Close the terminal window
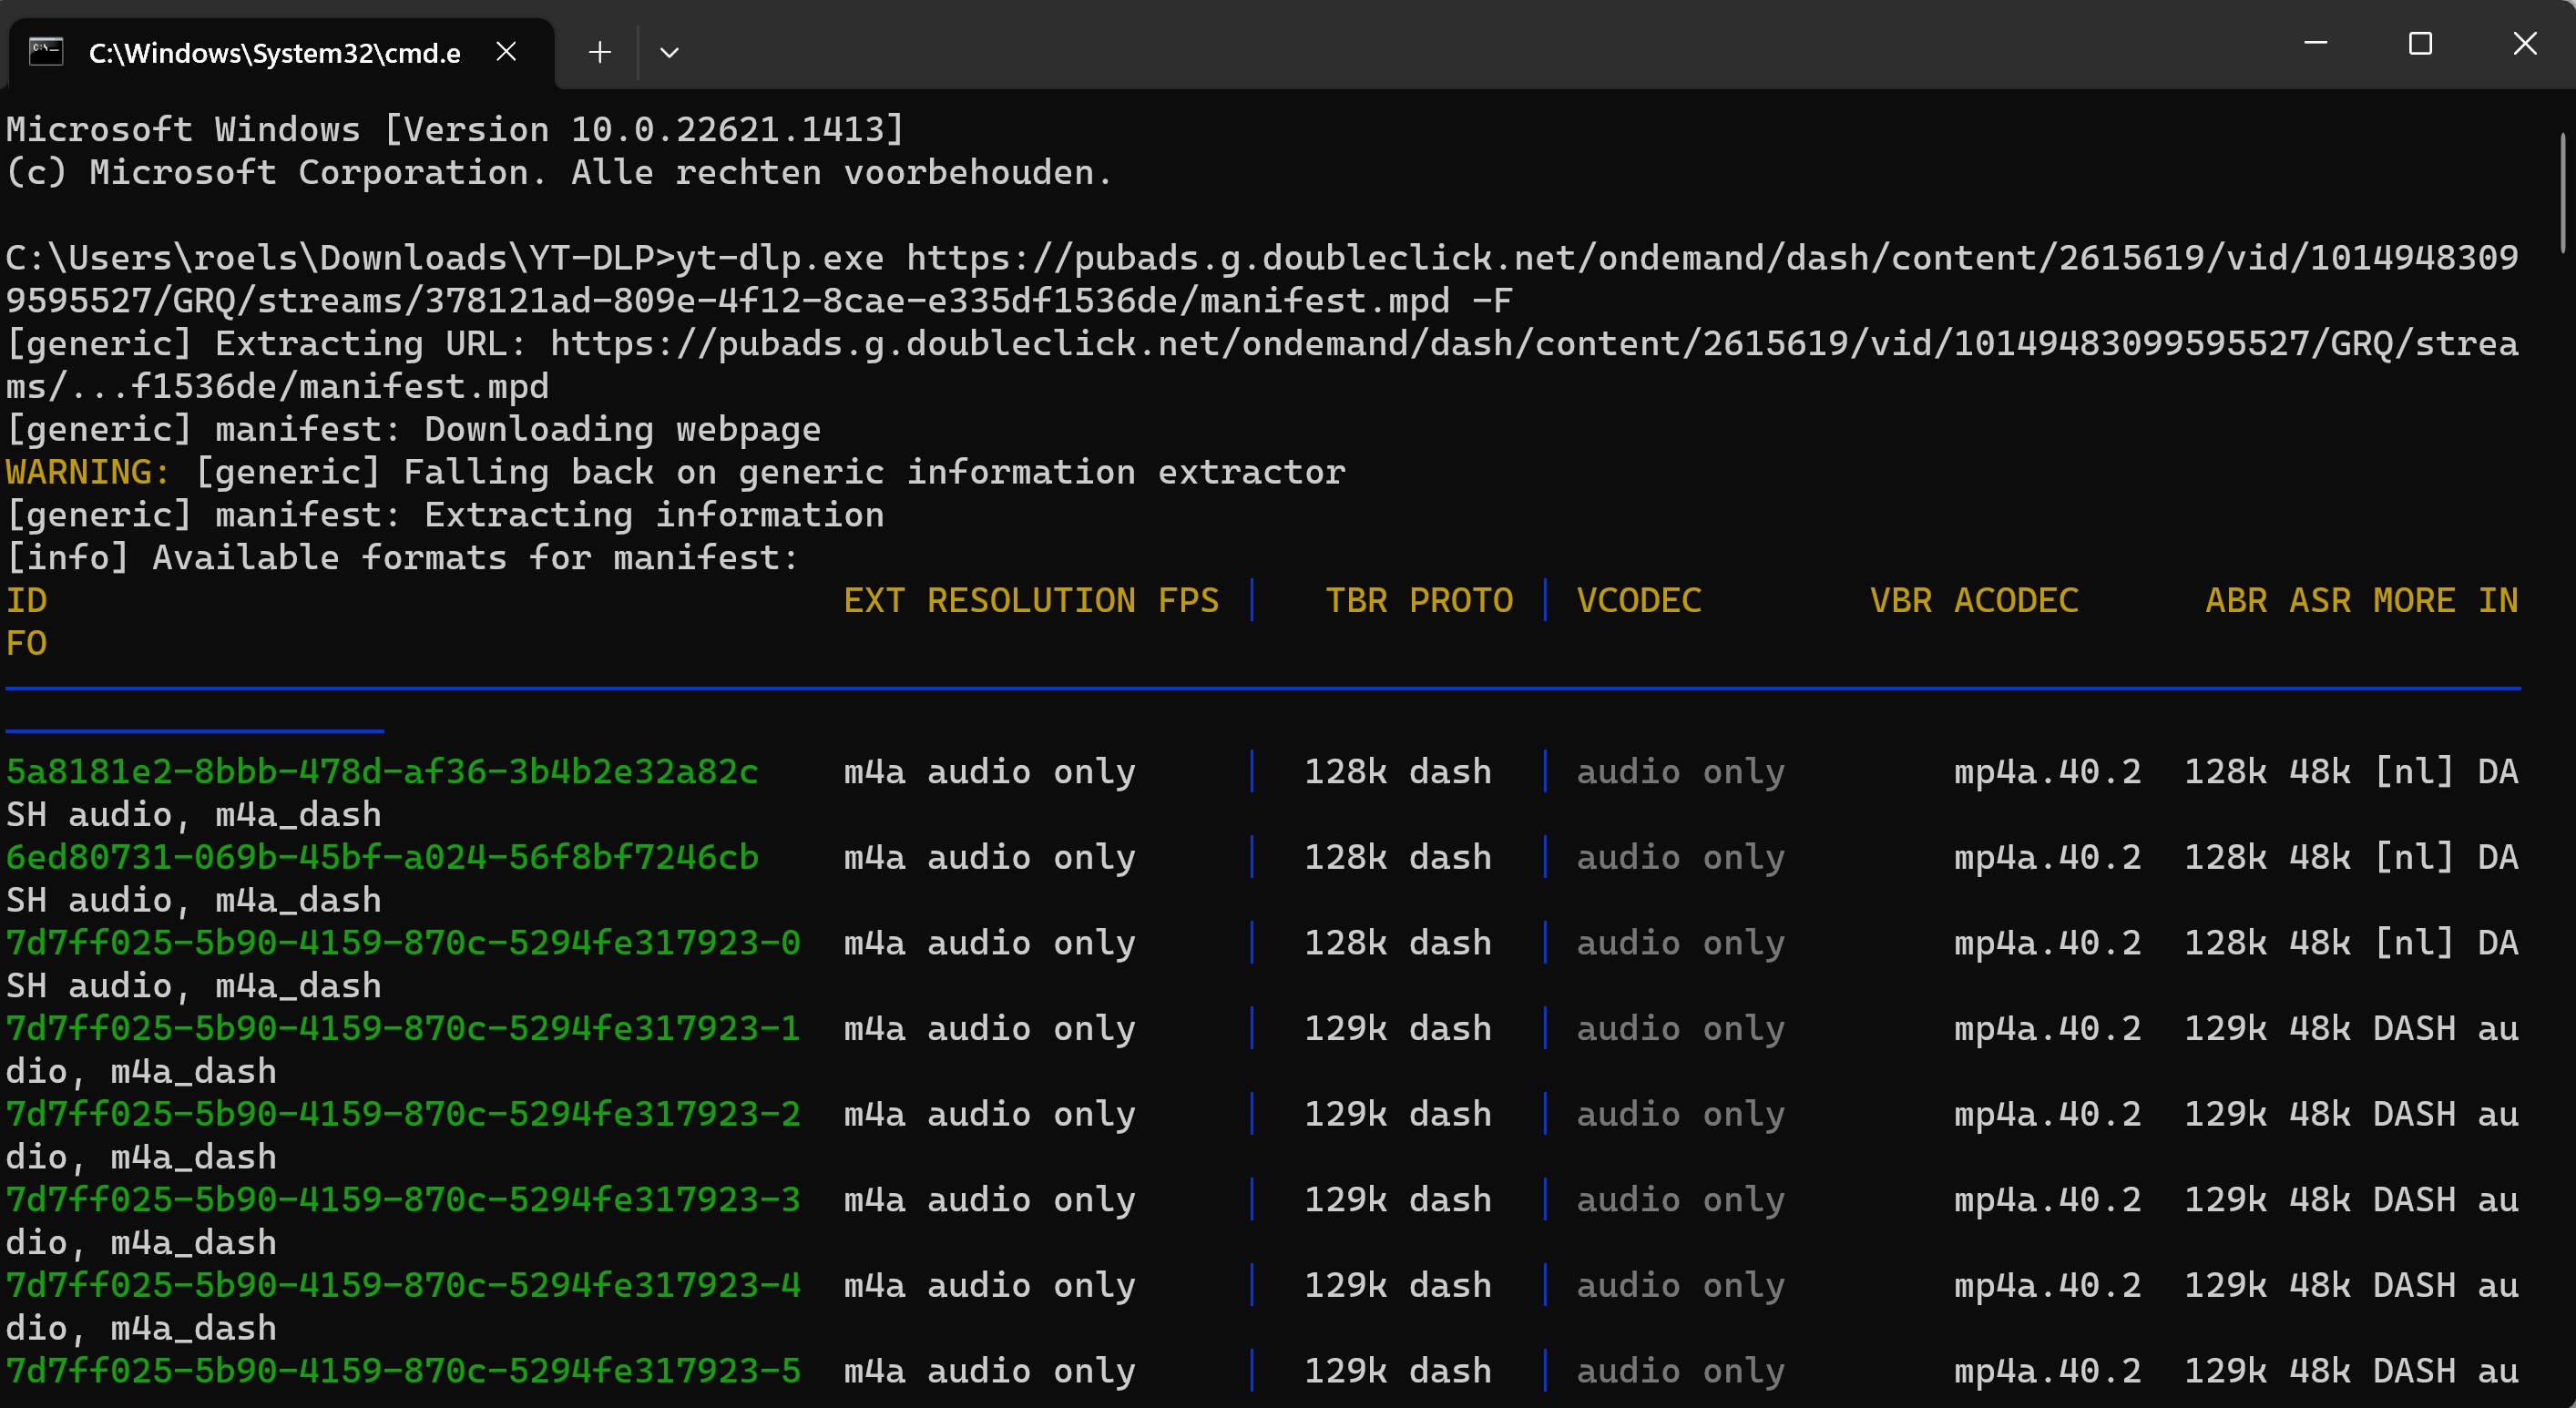This screenshot has height=1408, width=2576. 2524,44
